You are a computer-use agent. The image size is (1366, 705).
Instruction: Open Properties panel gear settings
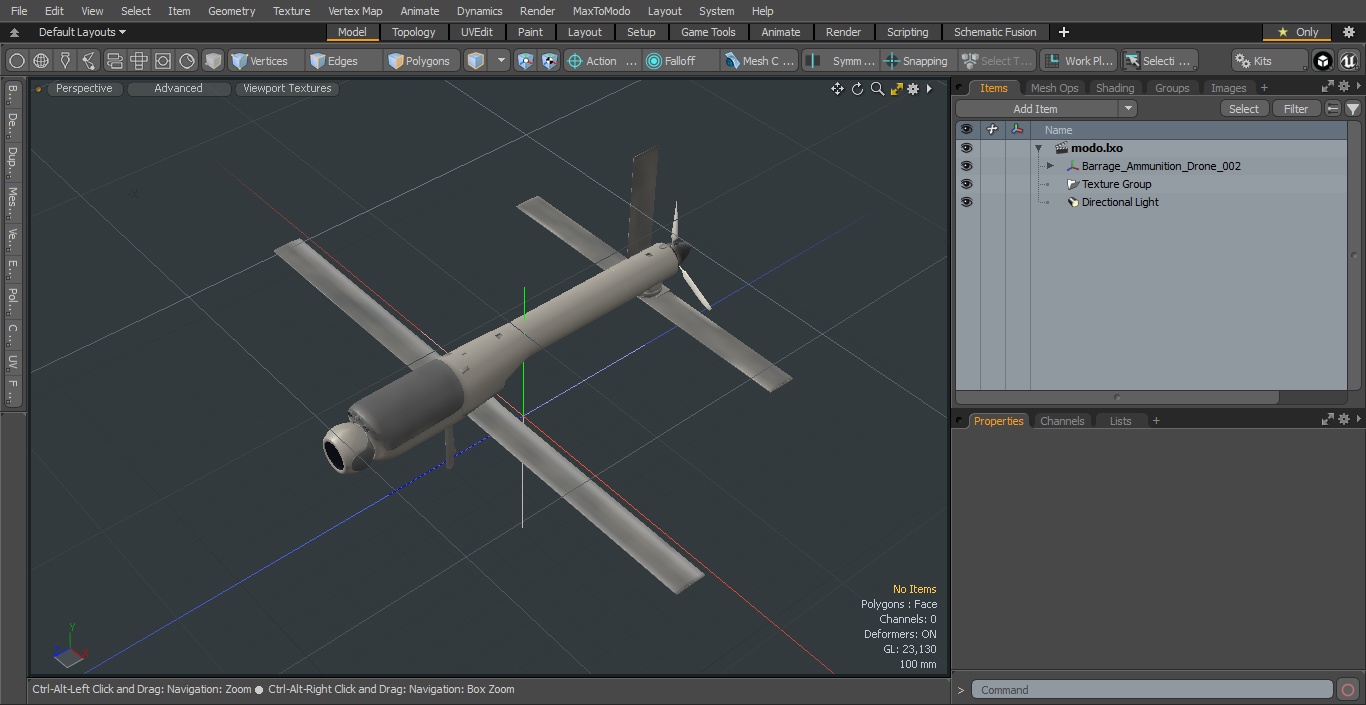1344,420
